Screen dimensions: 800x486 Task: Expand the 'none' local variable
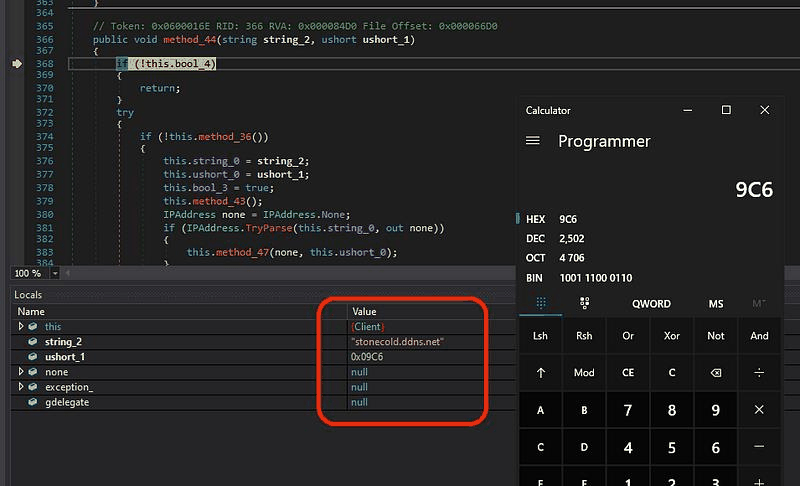[x=21, y=372]
